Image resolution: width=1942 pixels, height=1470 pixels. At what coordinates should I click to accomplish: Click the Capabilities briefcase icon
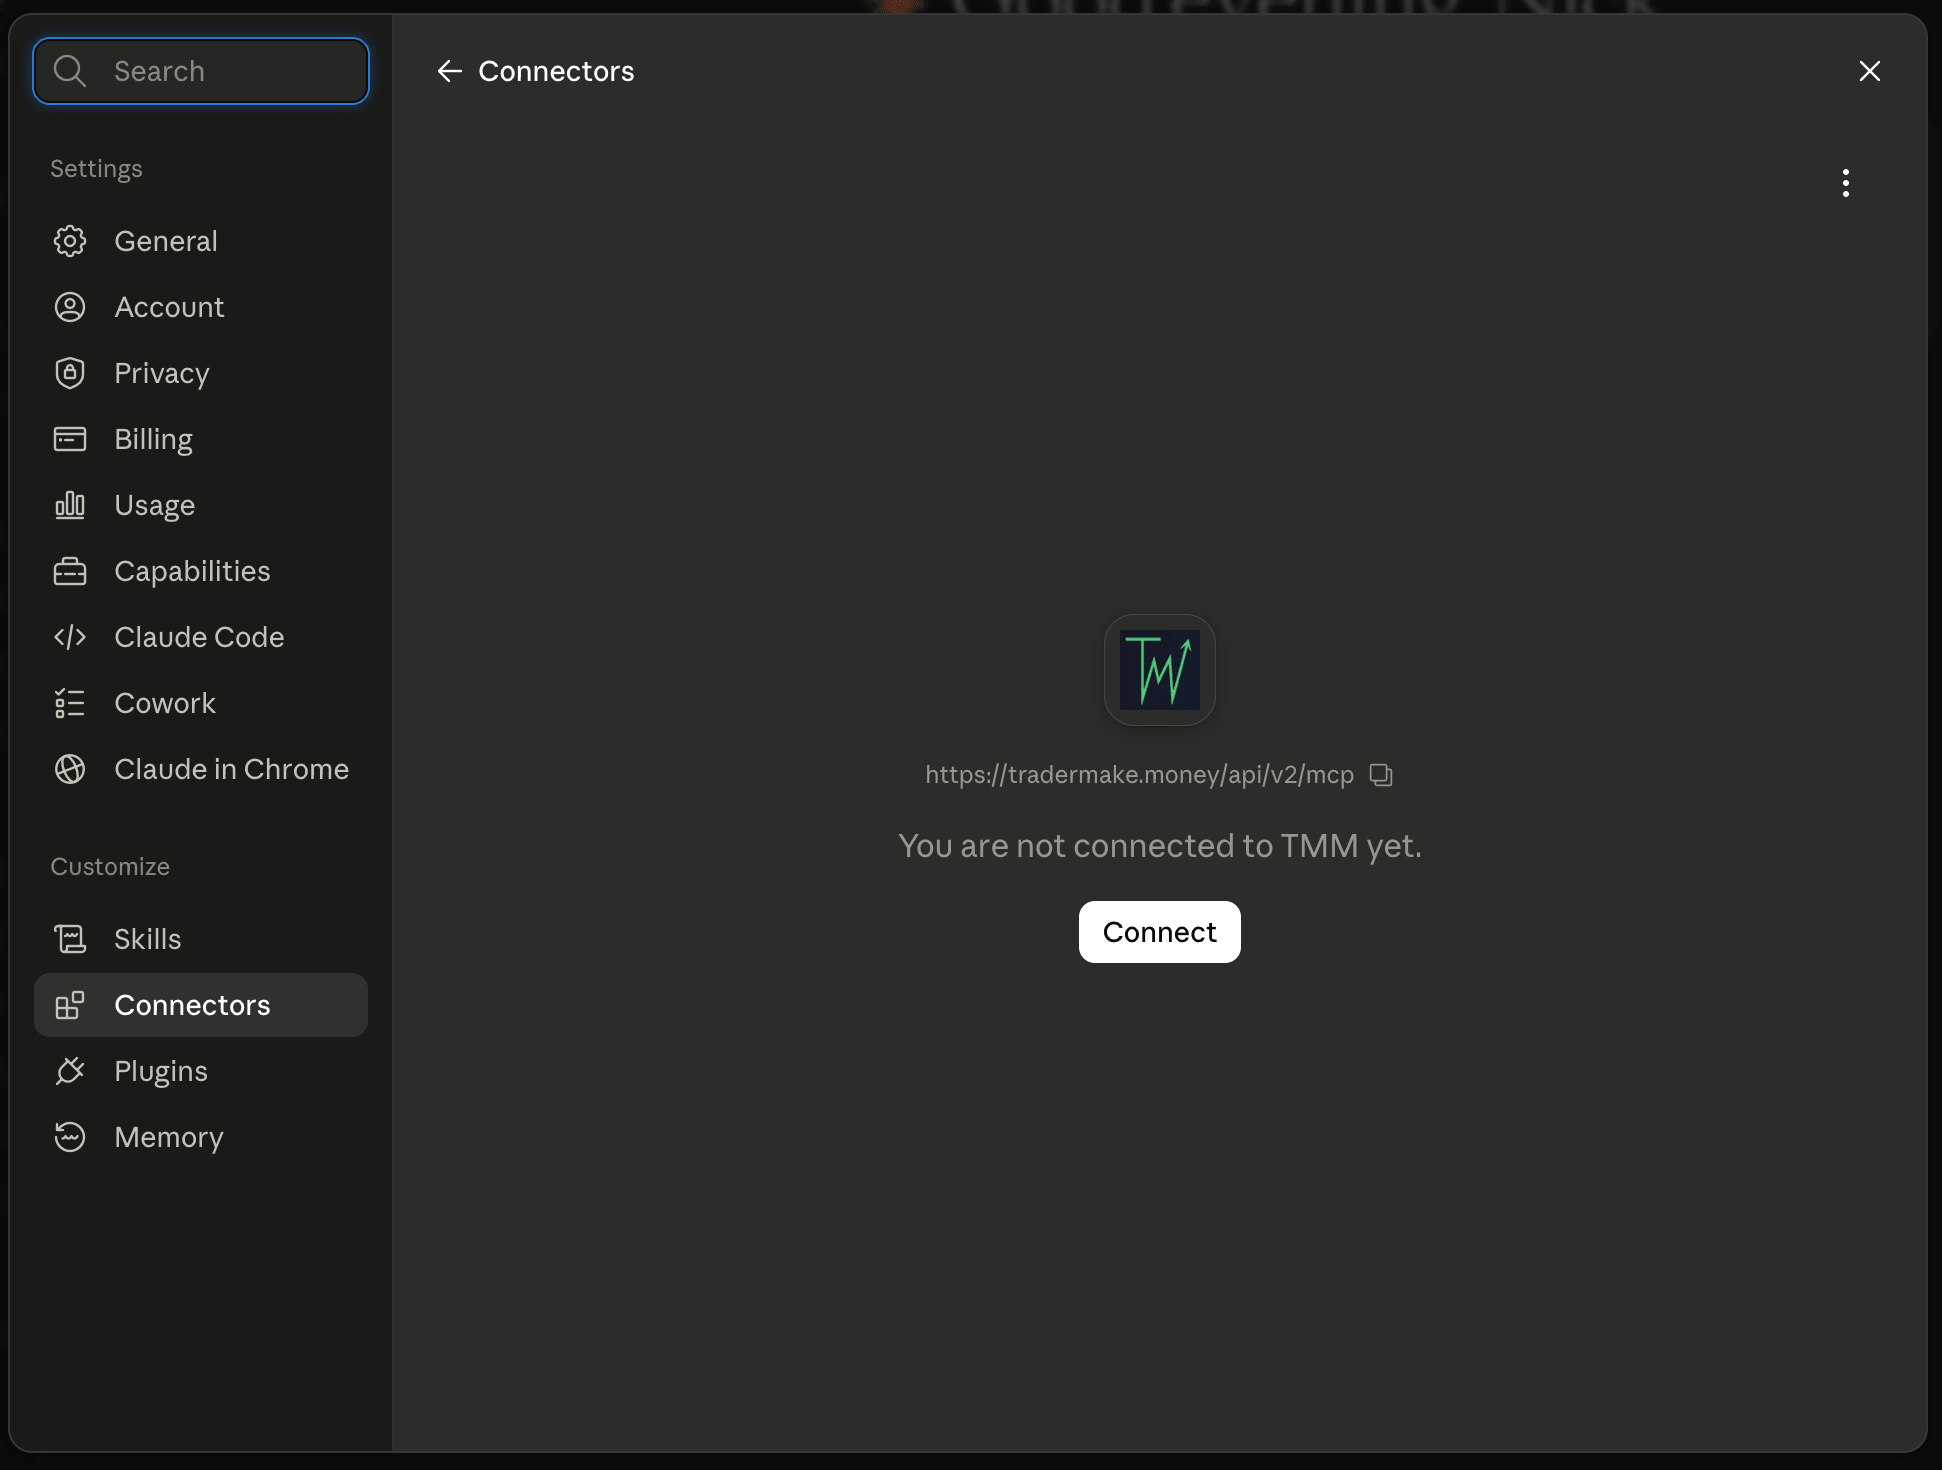pyautogui.click(x=70, y=571)
